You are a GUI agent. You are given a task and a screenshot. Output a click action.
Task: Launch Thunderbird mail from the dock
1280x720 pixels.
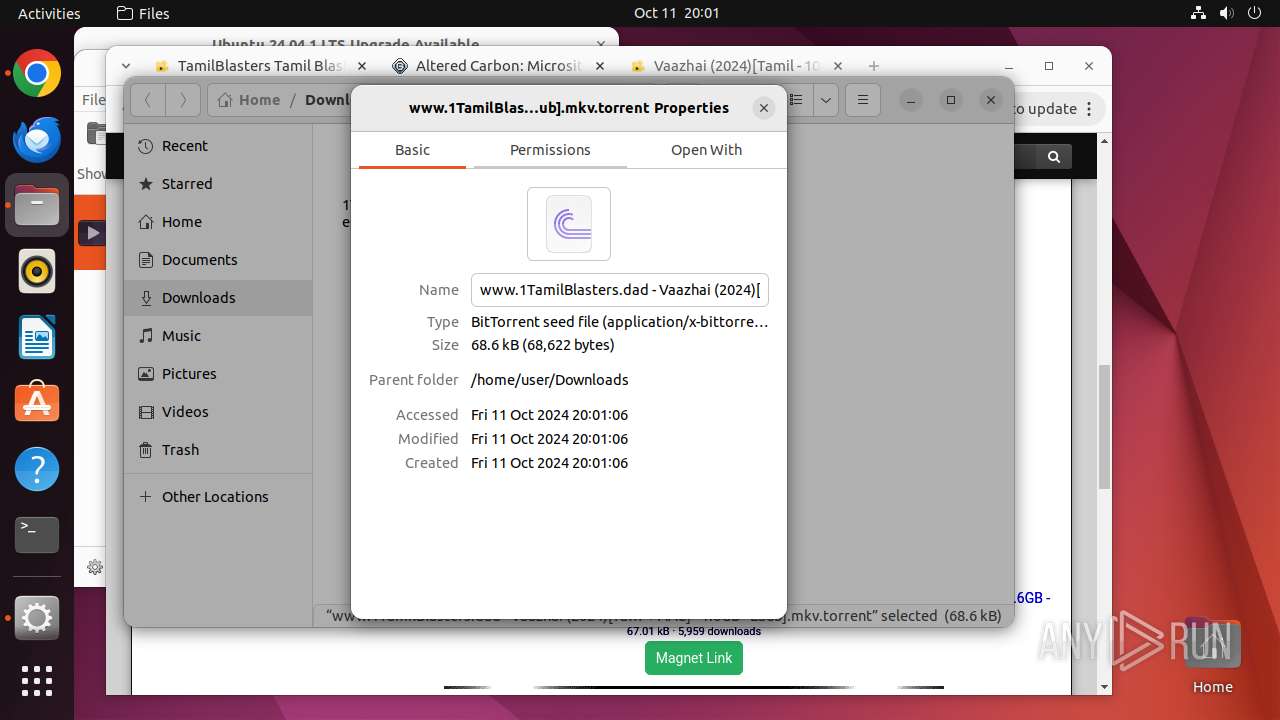tap(37, 140)
